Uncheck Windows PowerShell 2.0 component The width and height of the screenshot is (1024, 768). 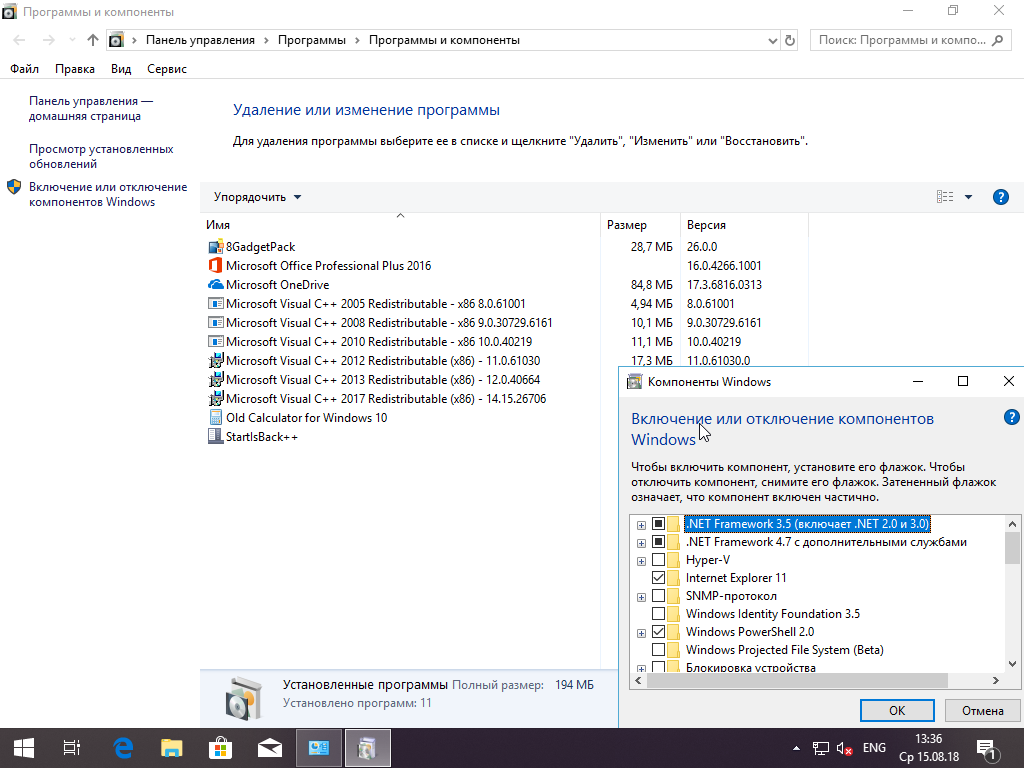tap(658, 632)
